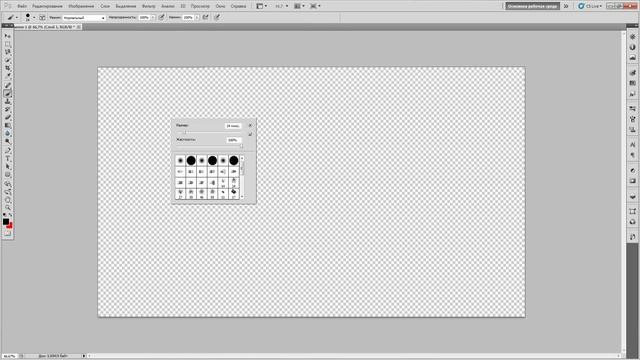Select the Rectangular Marquee tool
The height and width of the screenshot is (360, 640).
pyautogui.click(x=7, y=44)
